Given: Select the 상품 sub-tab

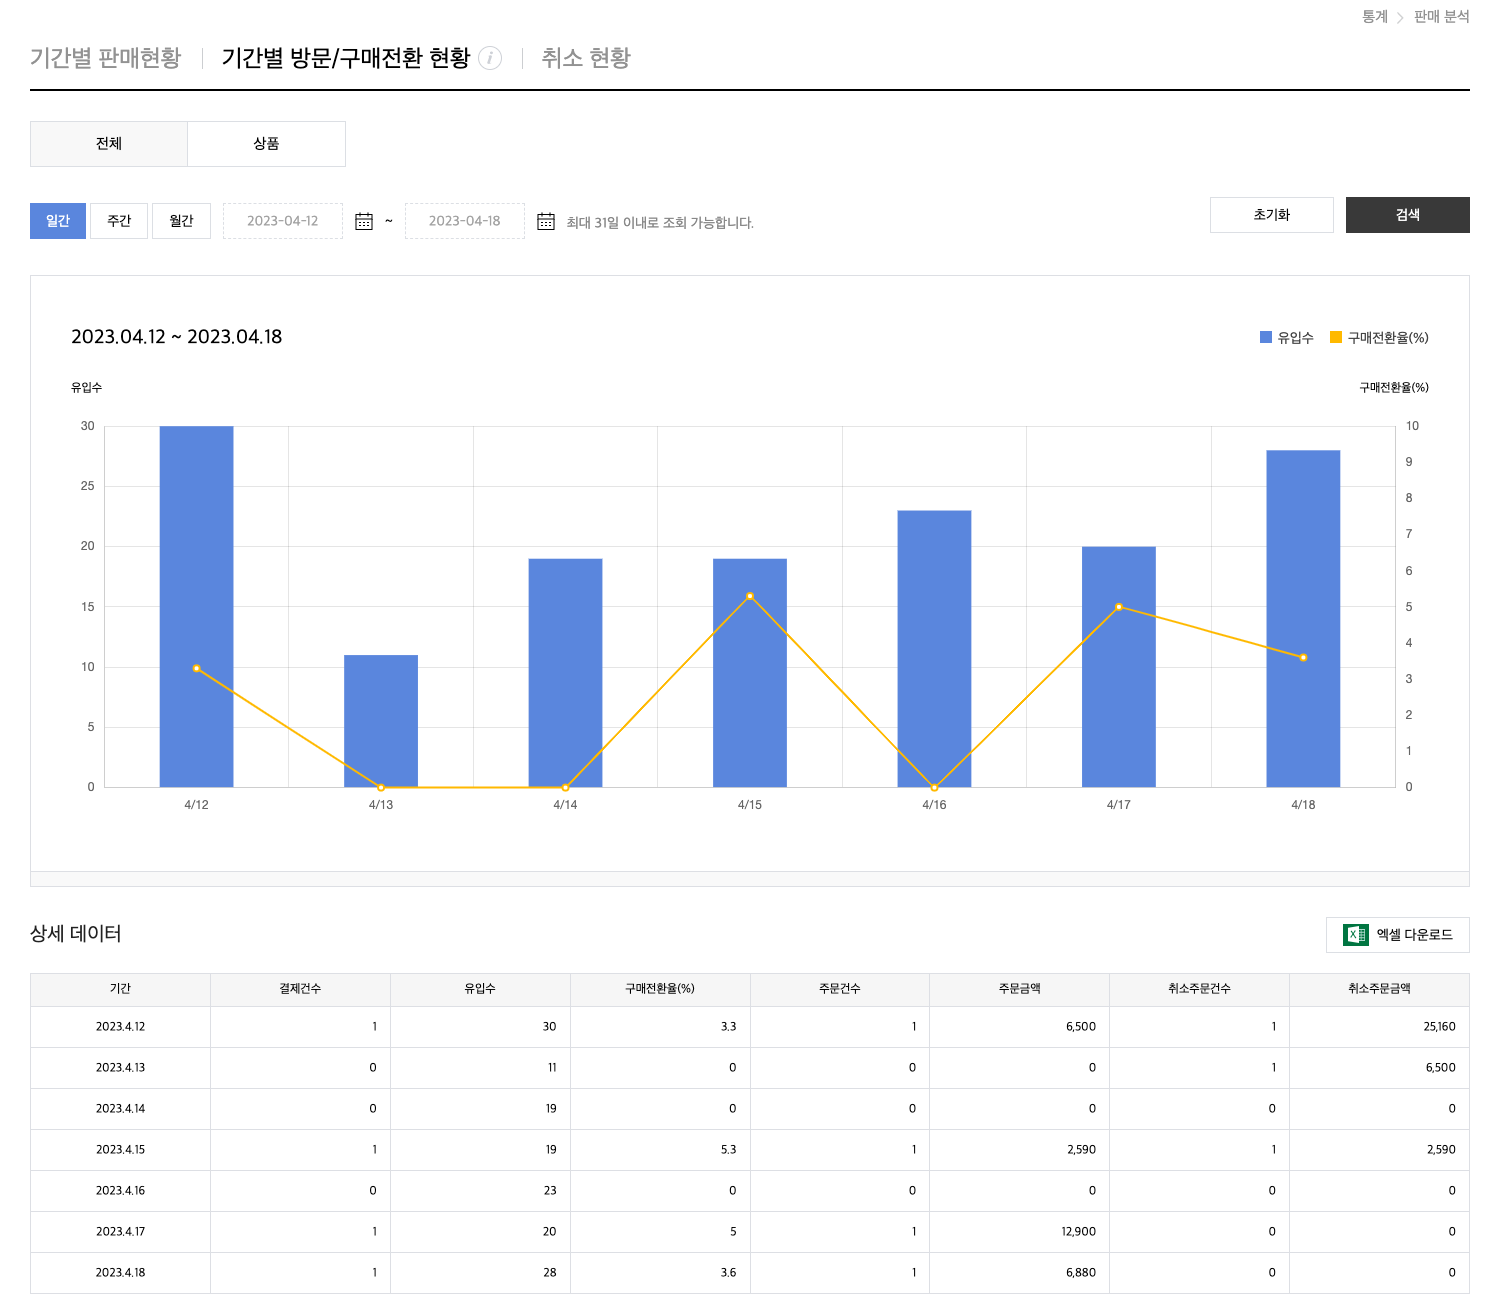Looking at the screenshot, I should (266, 144).
